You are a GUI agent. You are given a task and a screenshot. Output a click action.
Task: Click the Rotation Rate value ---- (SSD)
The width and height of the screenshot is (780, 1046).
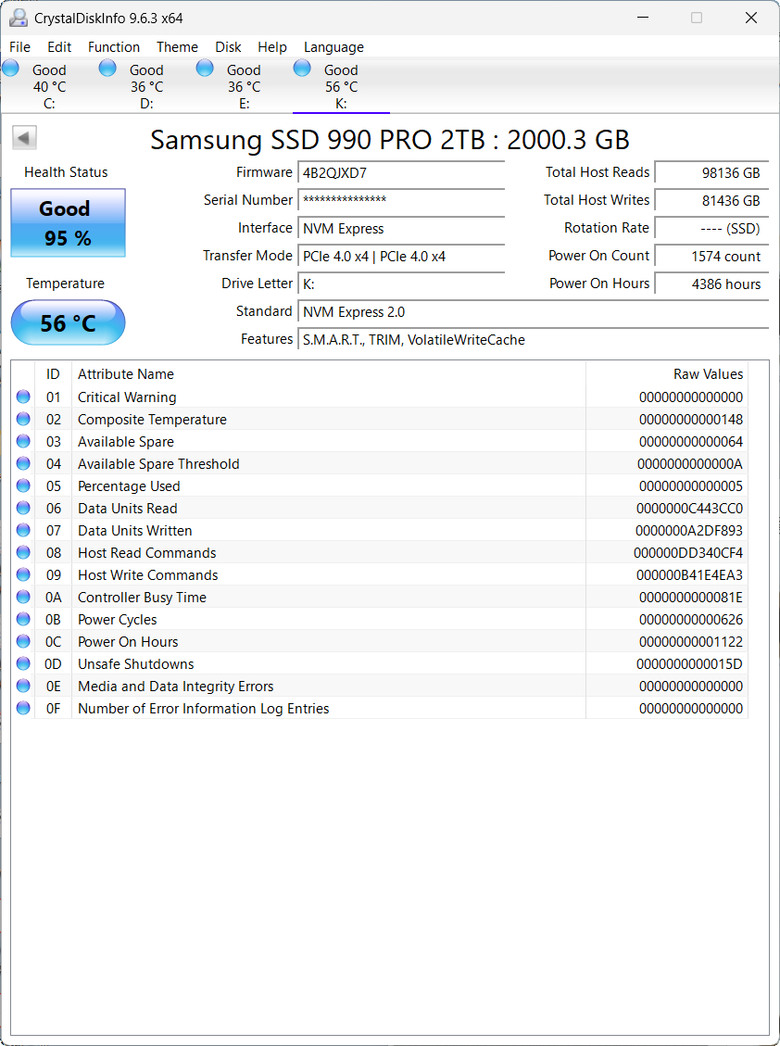(x=712, y=228)
